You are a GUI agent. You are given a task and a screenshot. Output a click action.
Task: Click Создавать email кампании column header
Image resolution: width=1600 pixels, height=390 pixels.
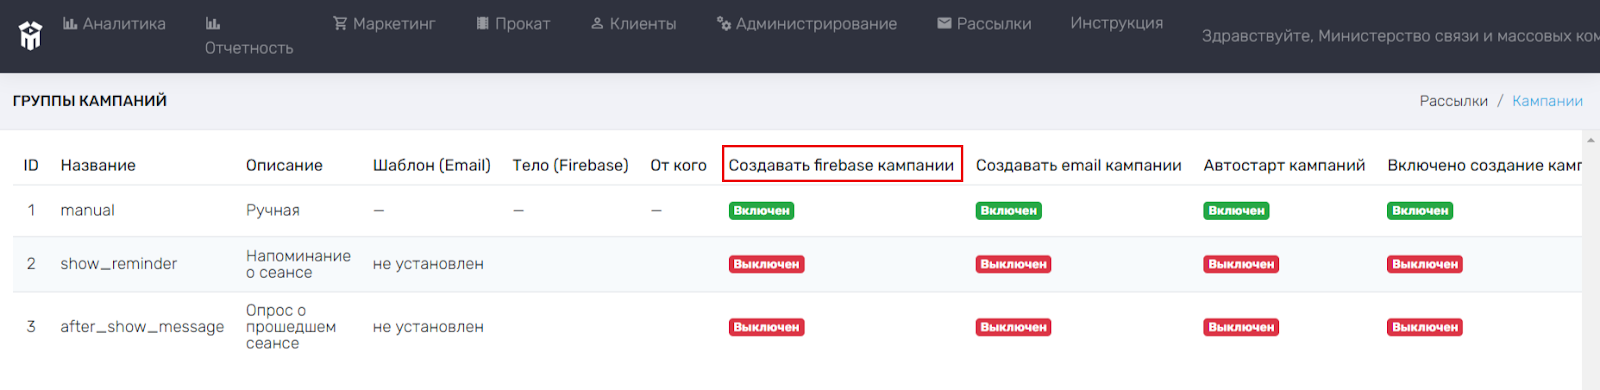coord(1079,165)
